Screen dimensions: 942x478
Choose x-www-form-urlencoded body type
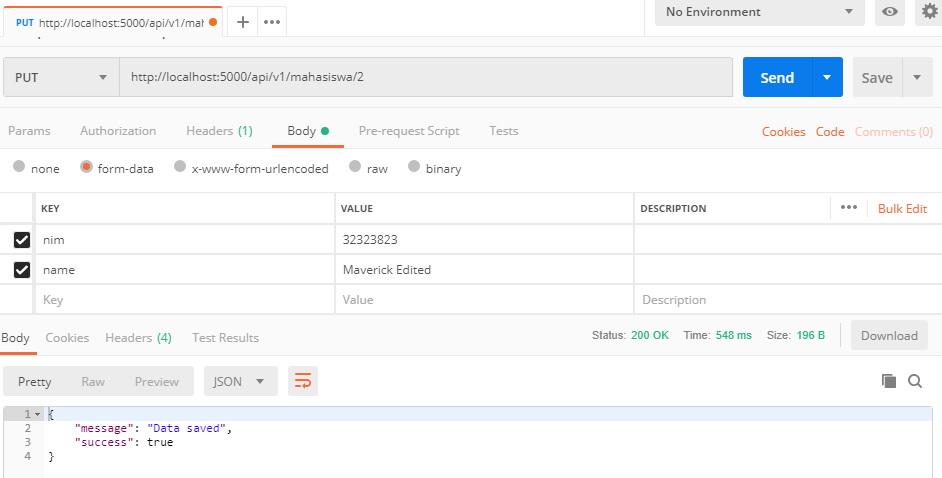(180, 166)
